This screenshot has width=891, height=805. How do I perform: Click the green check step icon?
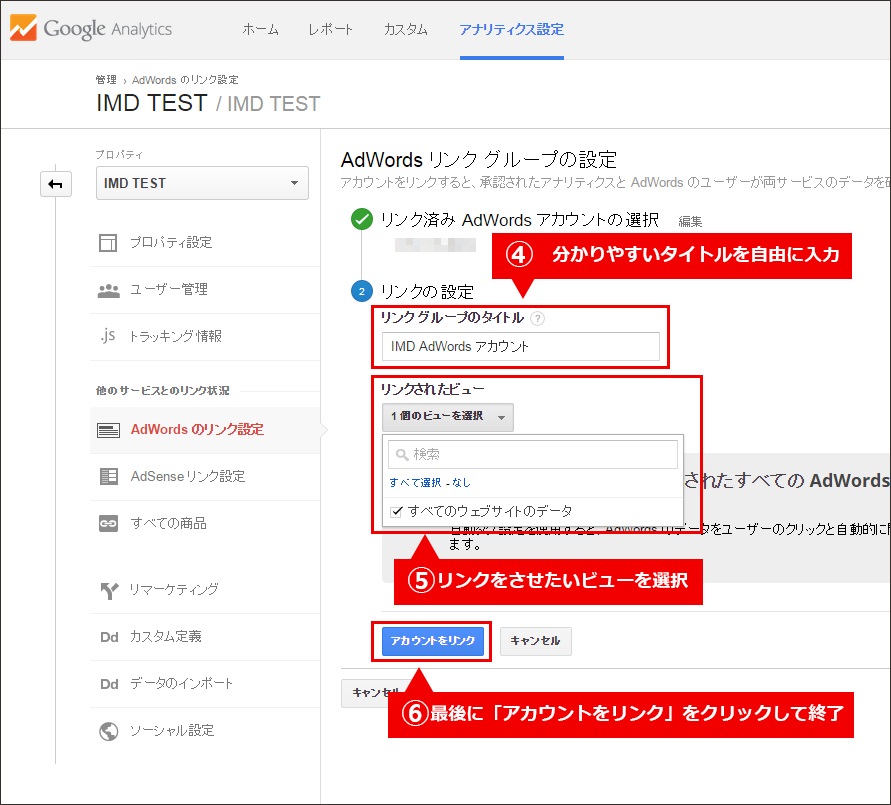(x=362, y=219)
